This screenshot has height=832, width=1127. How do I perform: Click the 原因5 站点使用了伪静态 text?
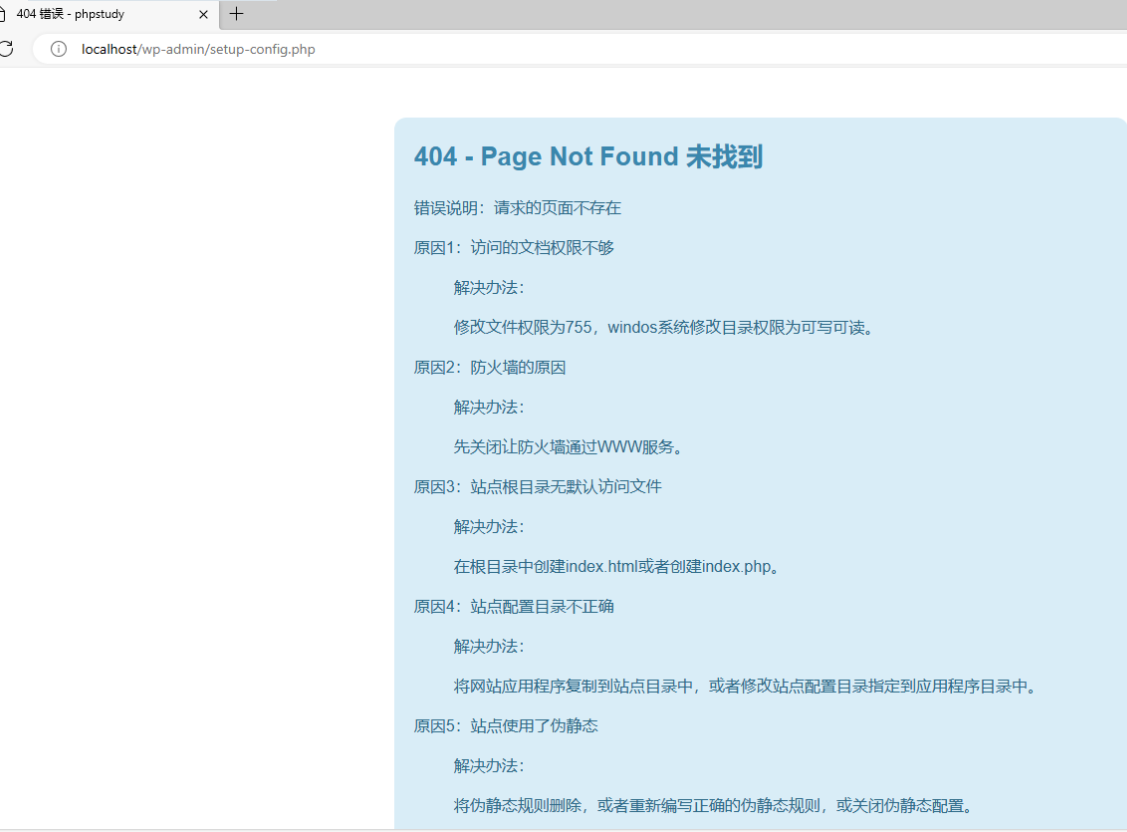tap(506, 726)
